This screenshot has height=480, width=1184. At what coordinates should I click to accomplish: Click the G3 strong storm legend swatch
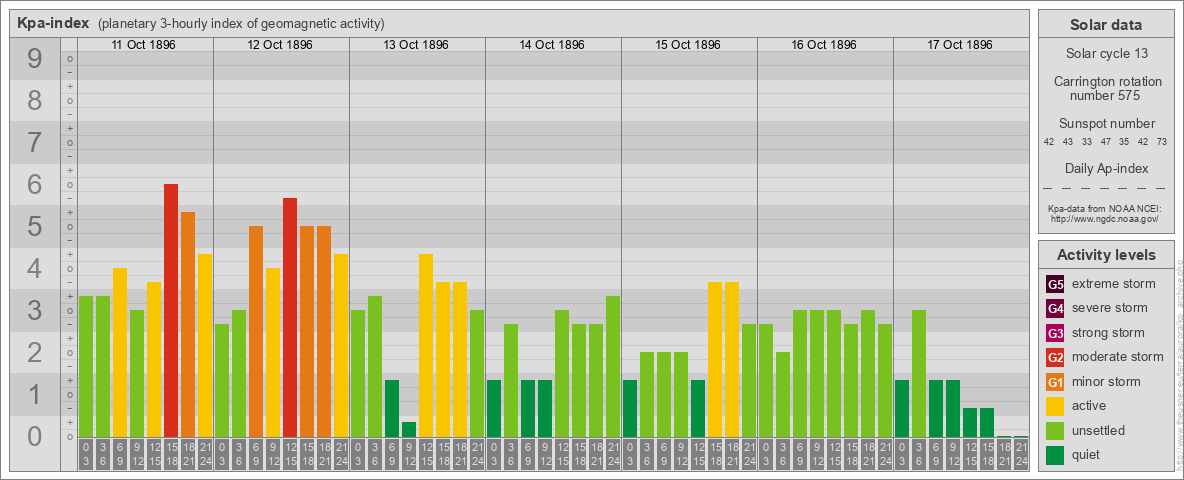[x=1055, y=333]
